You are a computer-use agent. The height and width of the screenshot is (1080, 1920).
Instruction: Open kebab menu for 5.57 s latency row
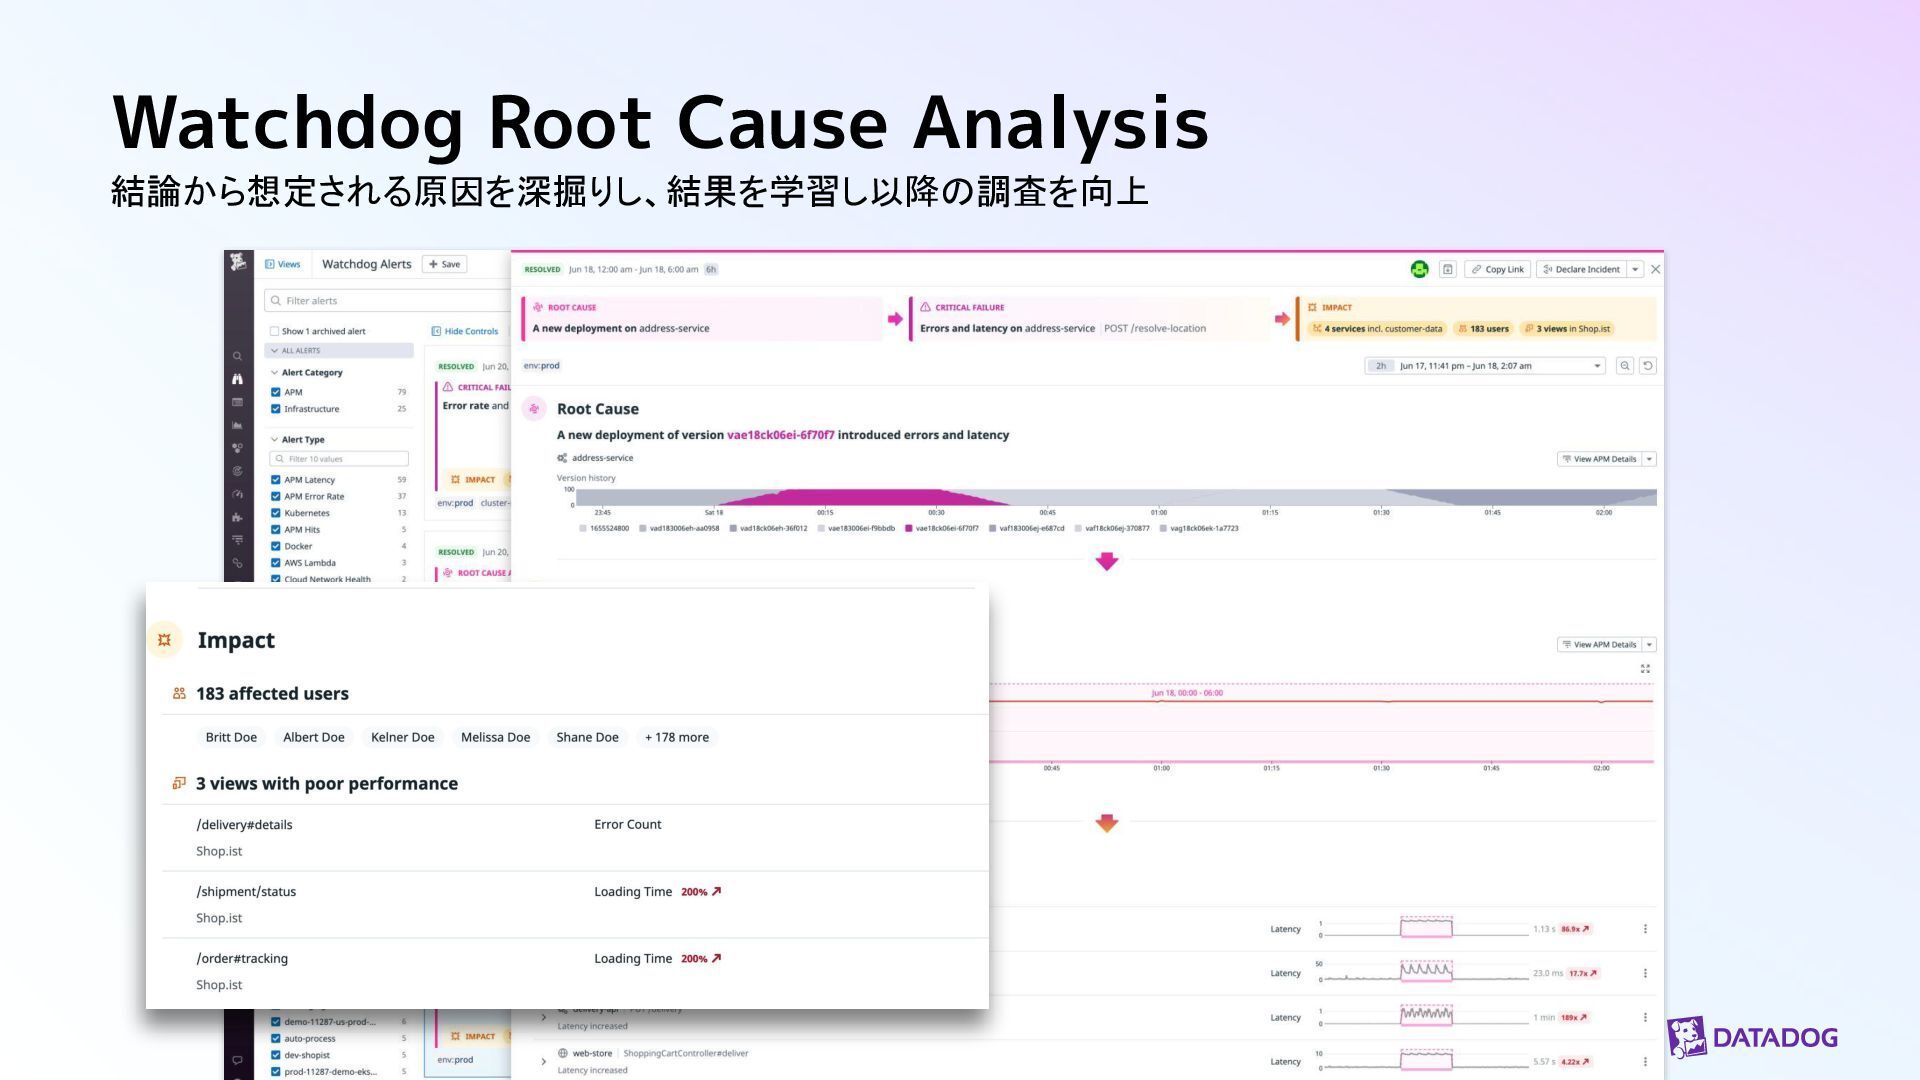click(x=1645, y=1061)
